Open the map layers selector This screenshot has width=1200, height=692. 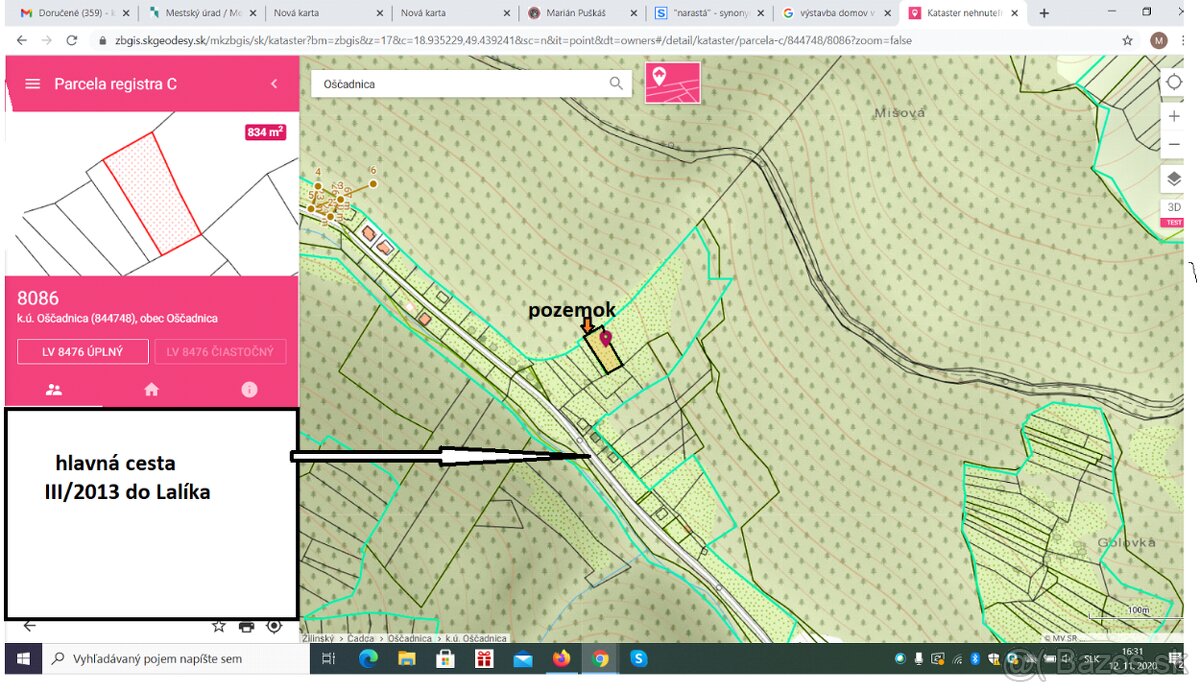pos(1174,179)
